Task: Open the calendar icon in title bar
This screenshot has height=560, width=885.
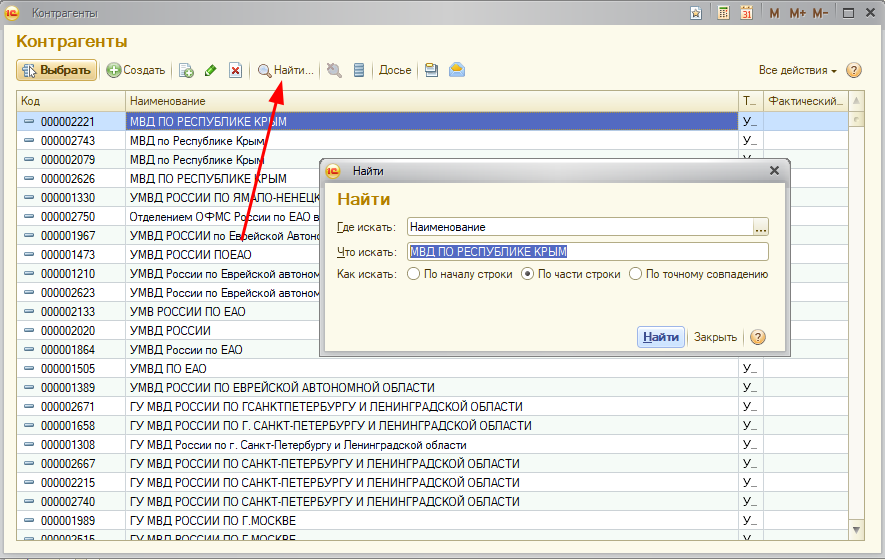Action: point(746,13)
